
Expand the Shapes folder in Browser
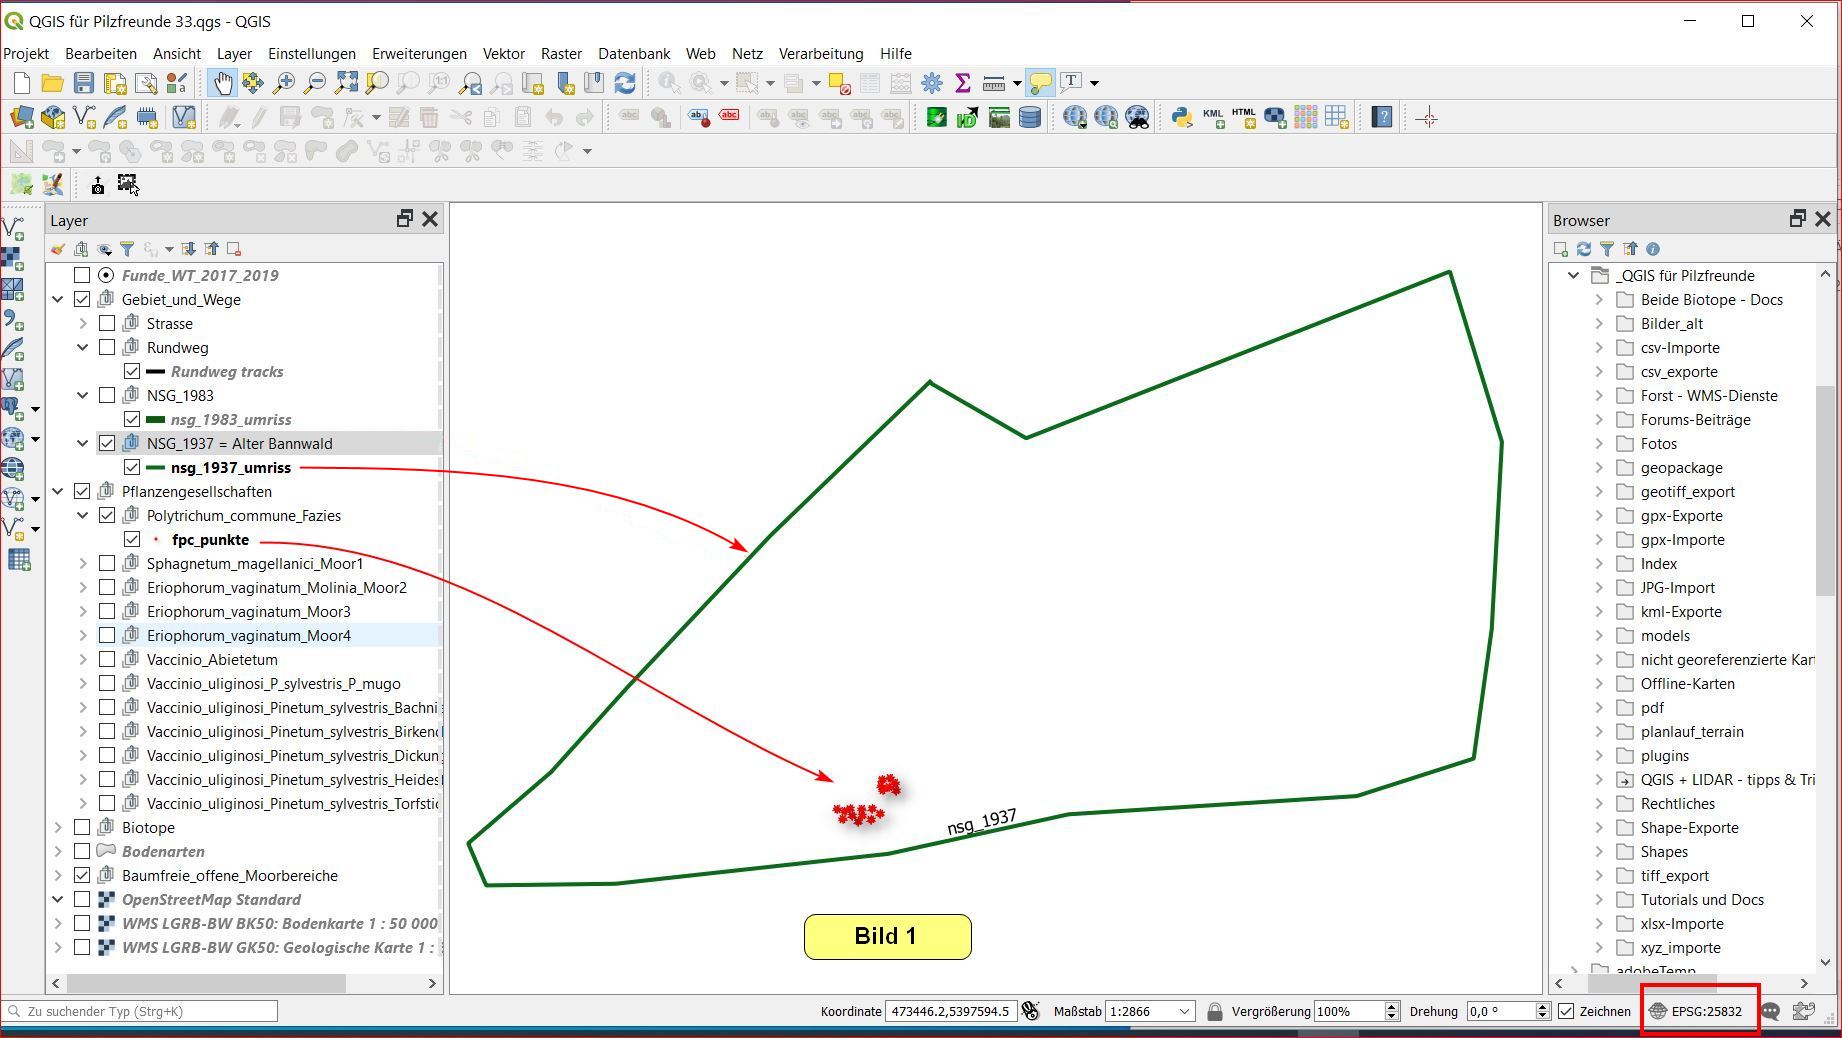pyautogui.click(x=1599, y=851)
